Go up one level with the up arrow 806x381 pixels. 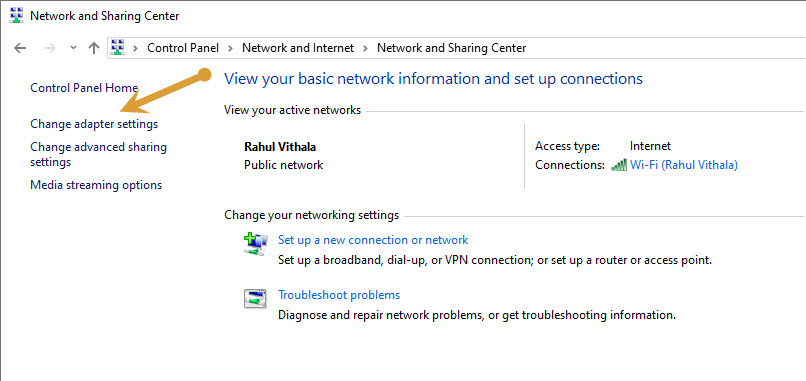pos(94,48)
